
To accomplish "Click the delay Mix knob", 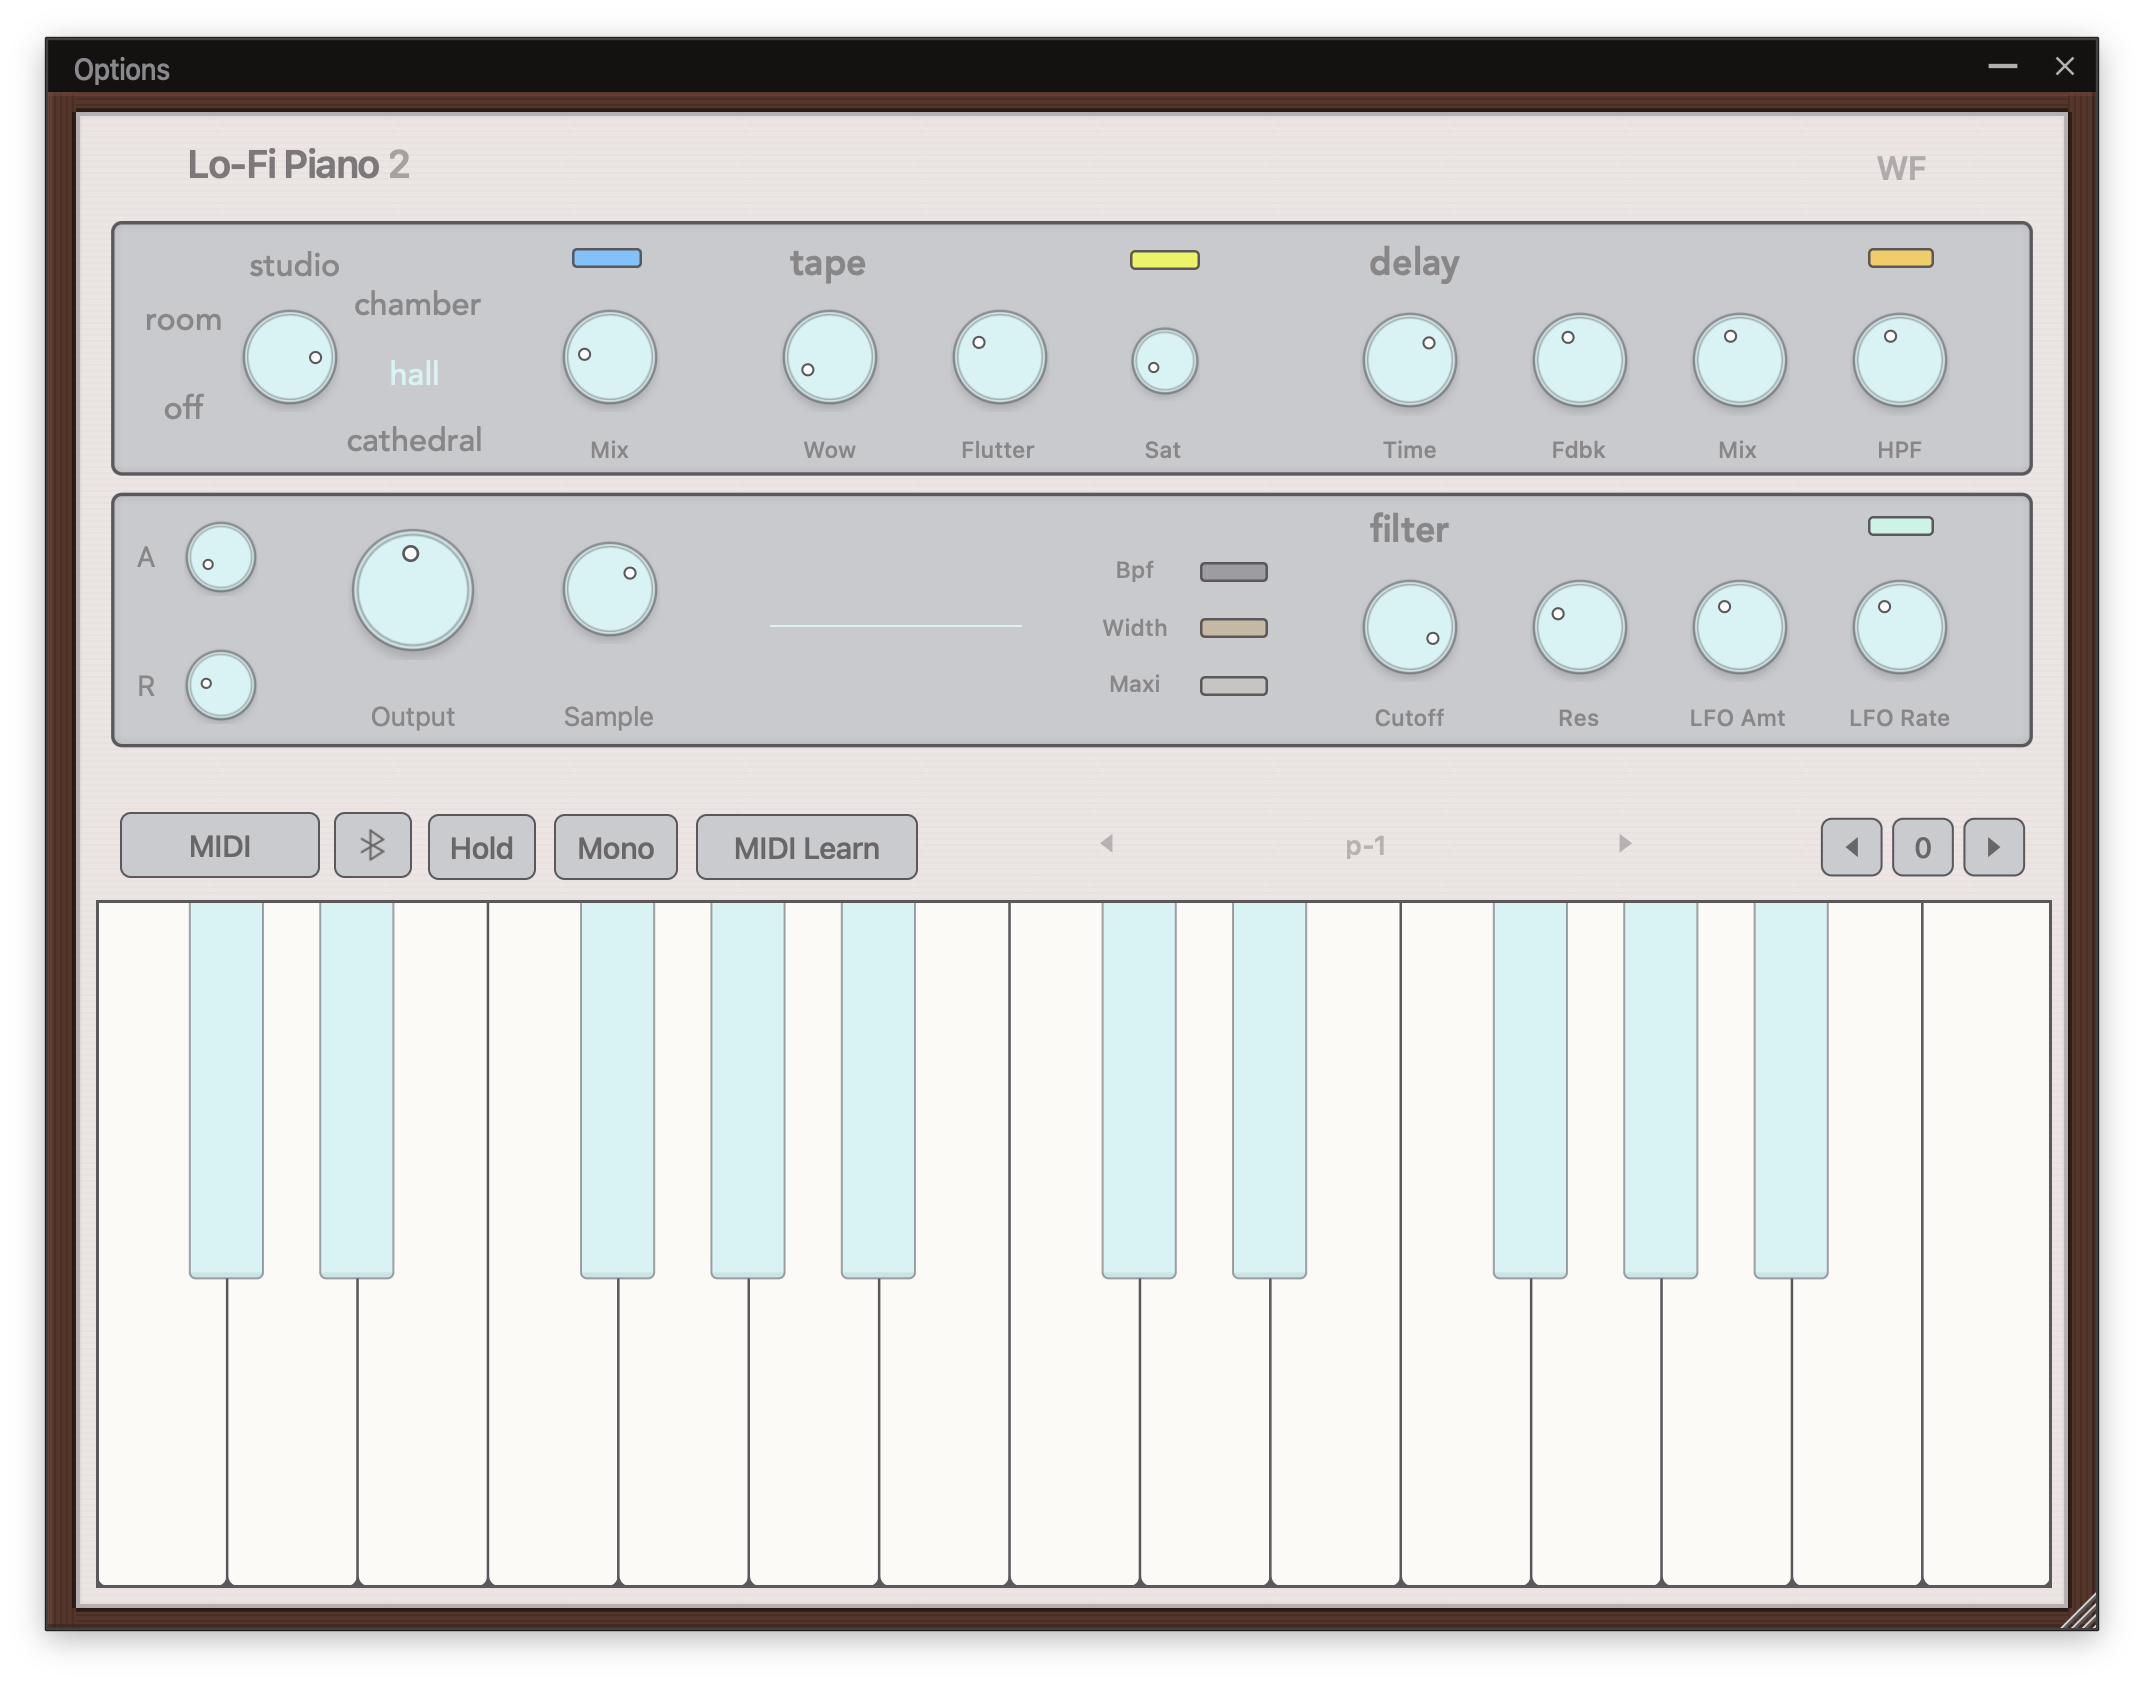I will [x=1739, y=360].
